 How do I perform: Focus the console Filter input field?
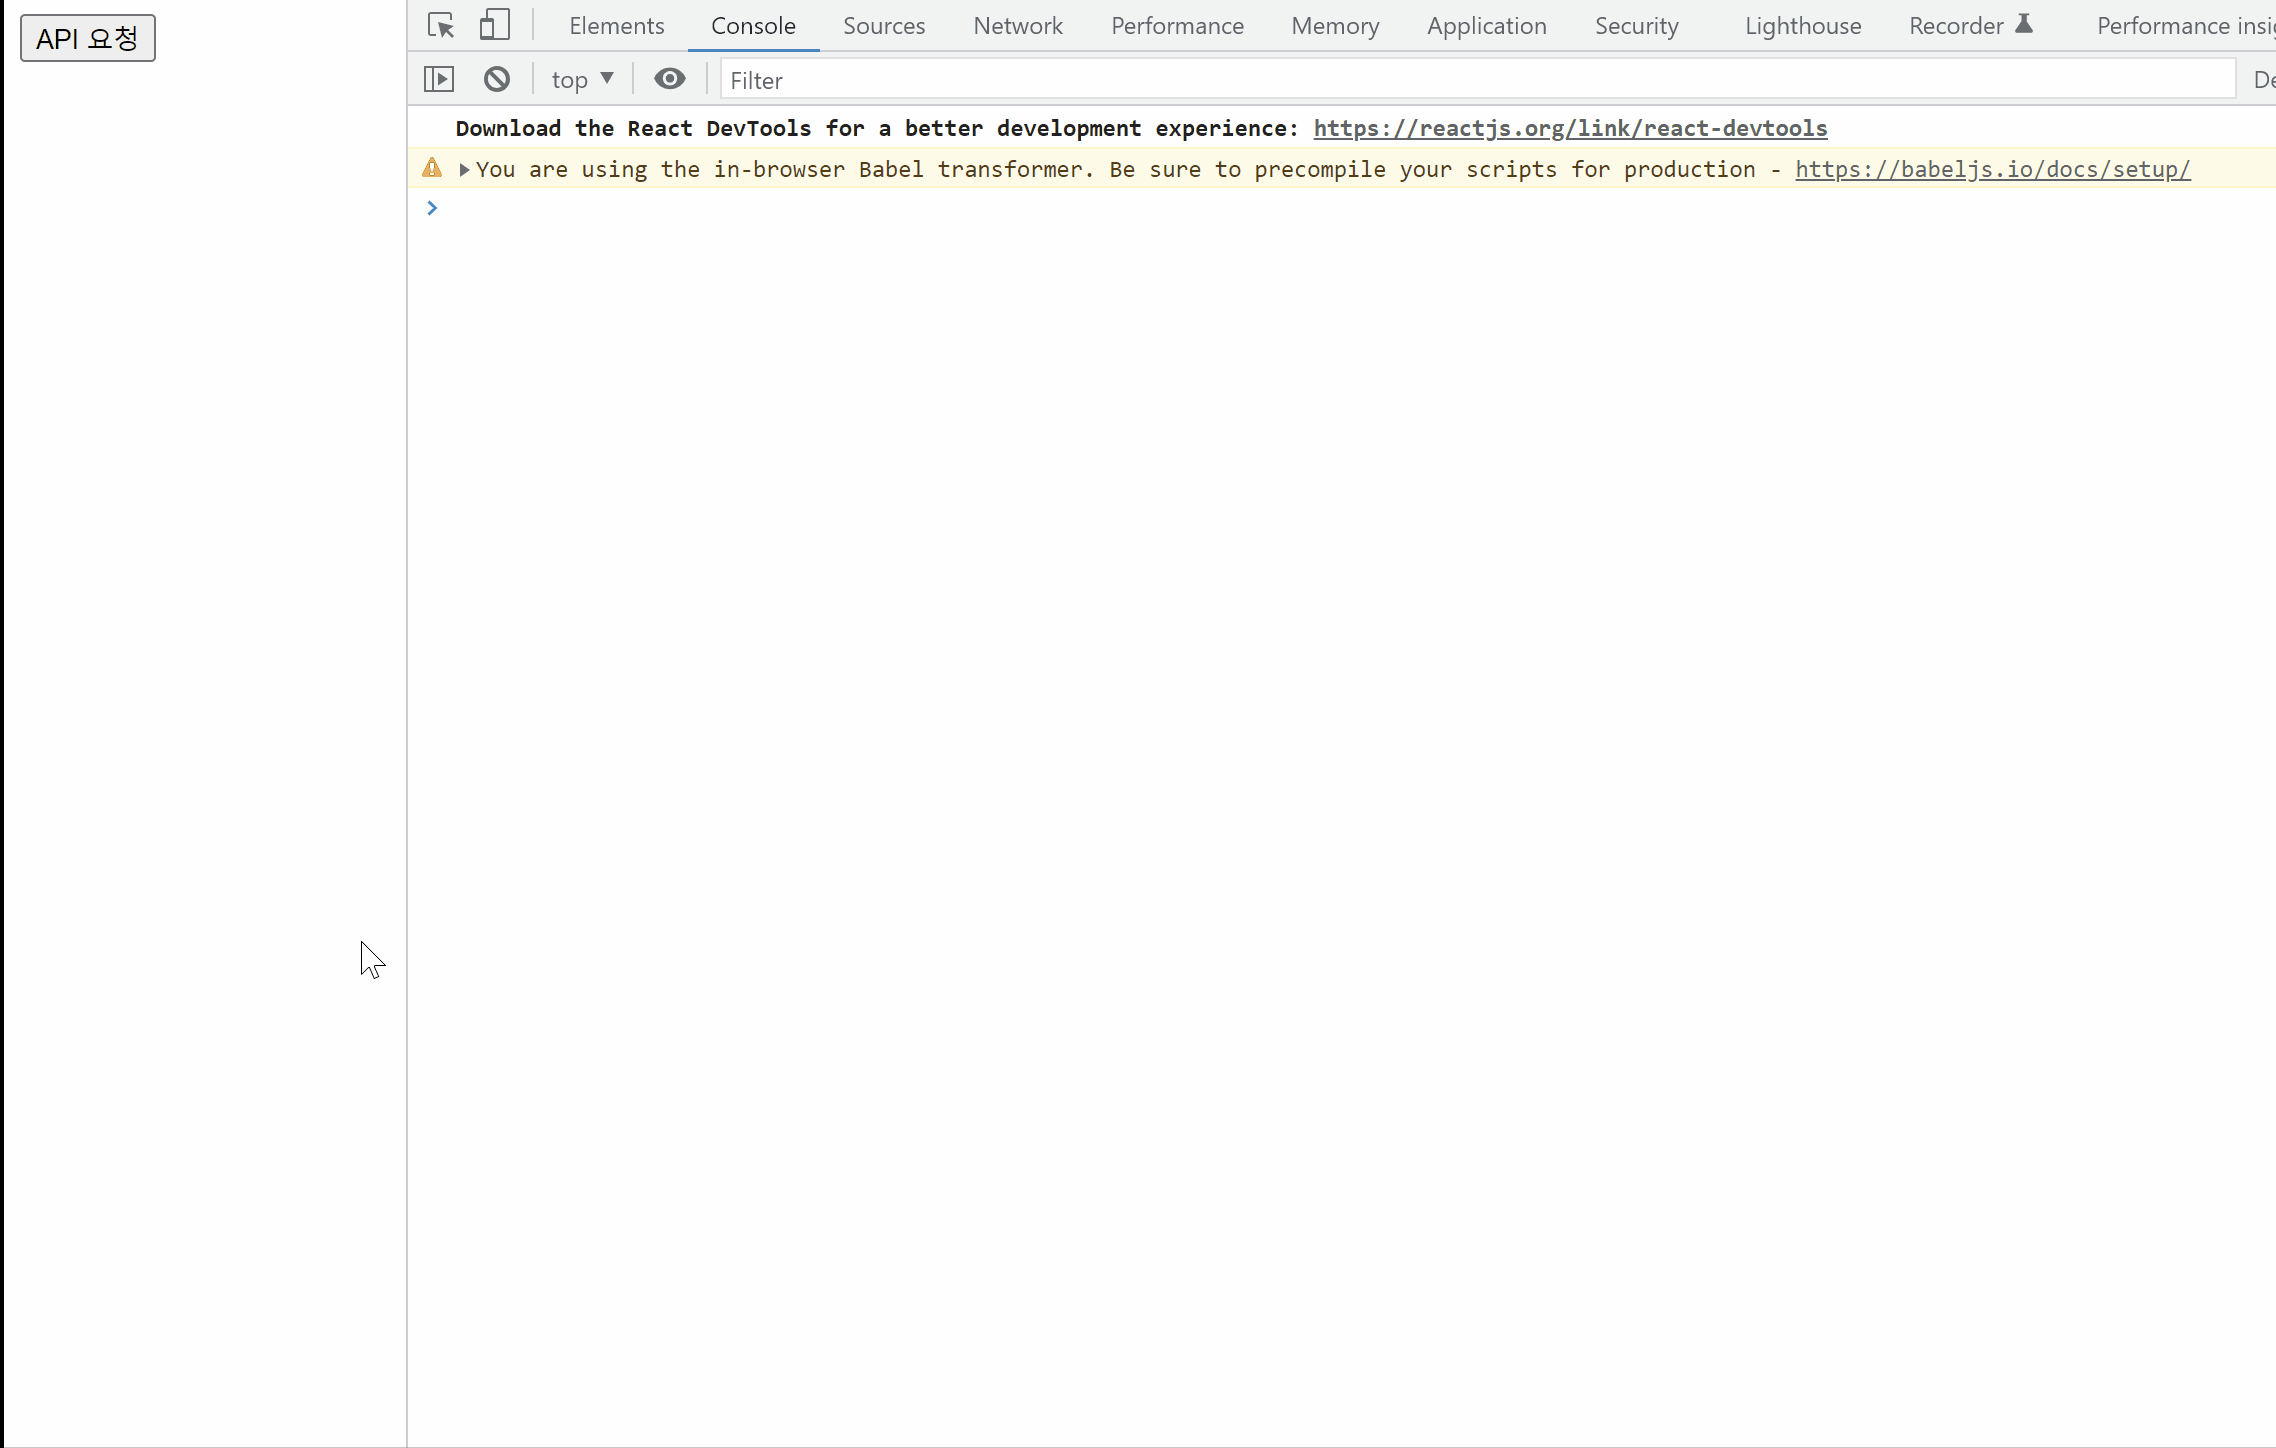(1478, 80)
